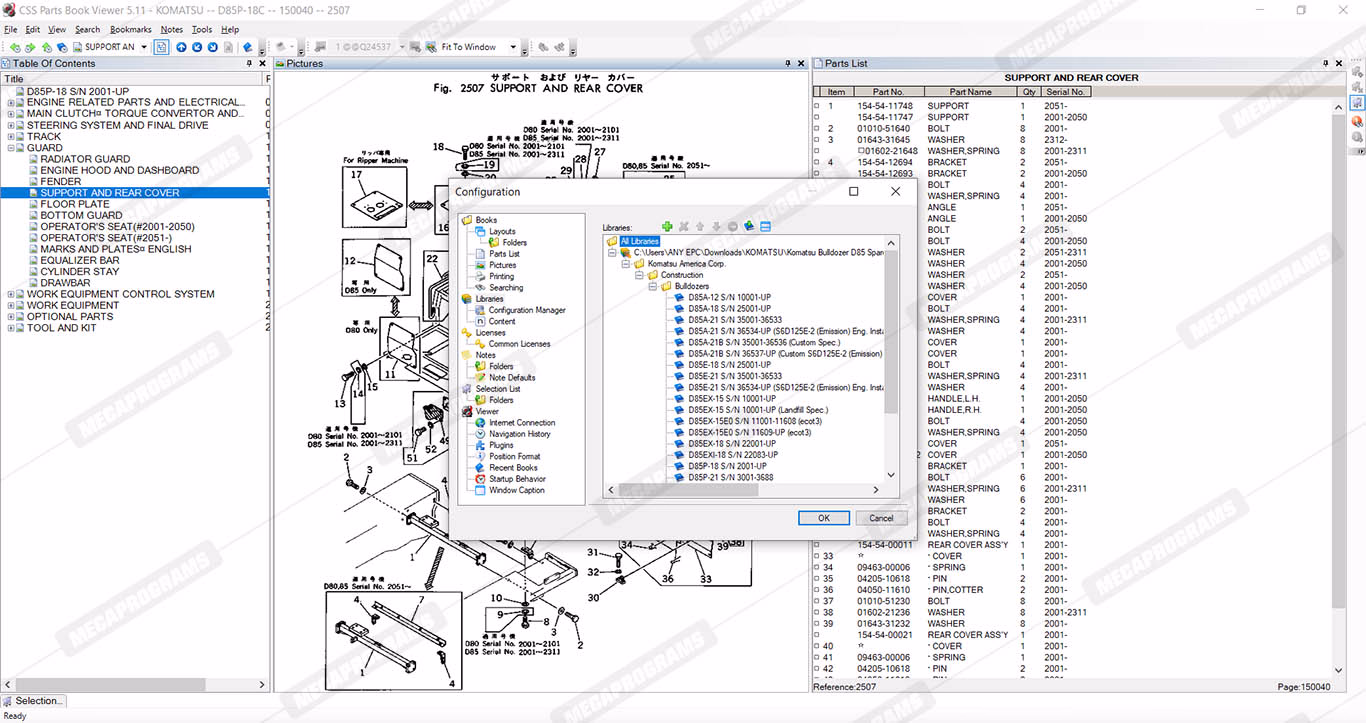Click the table of contents toggle toolbar icon
Image resolution: width=1366 pixels, height=723 pixels.
coord(161,47)
